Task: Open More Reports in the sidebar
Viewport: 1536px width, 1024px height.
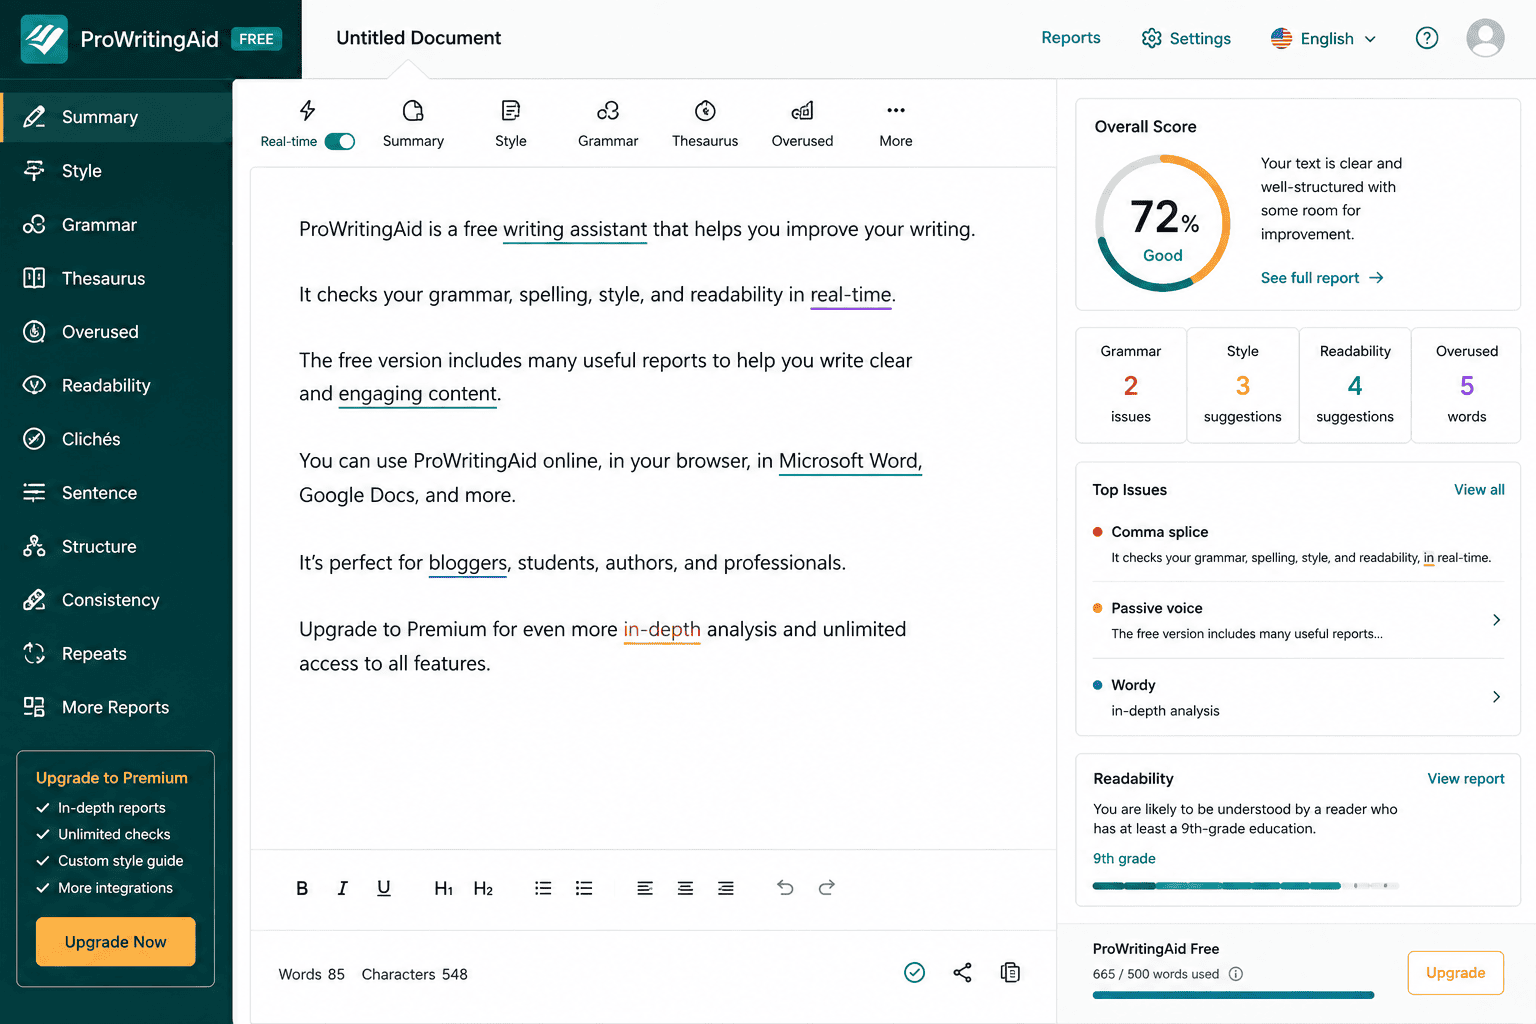Action: 117,707
